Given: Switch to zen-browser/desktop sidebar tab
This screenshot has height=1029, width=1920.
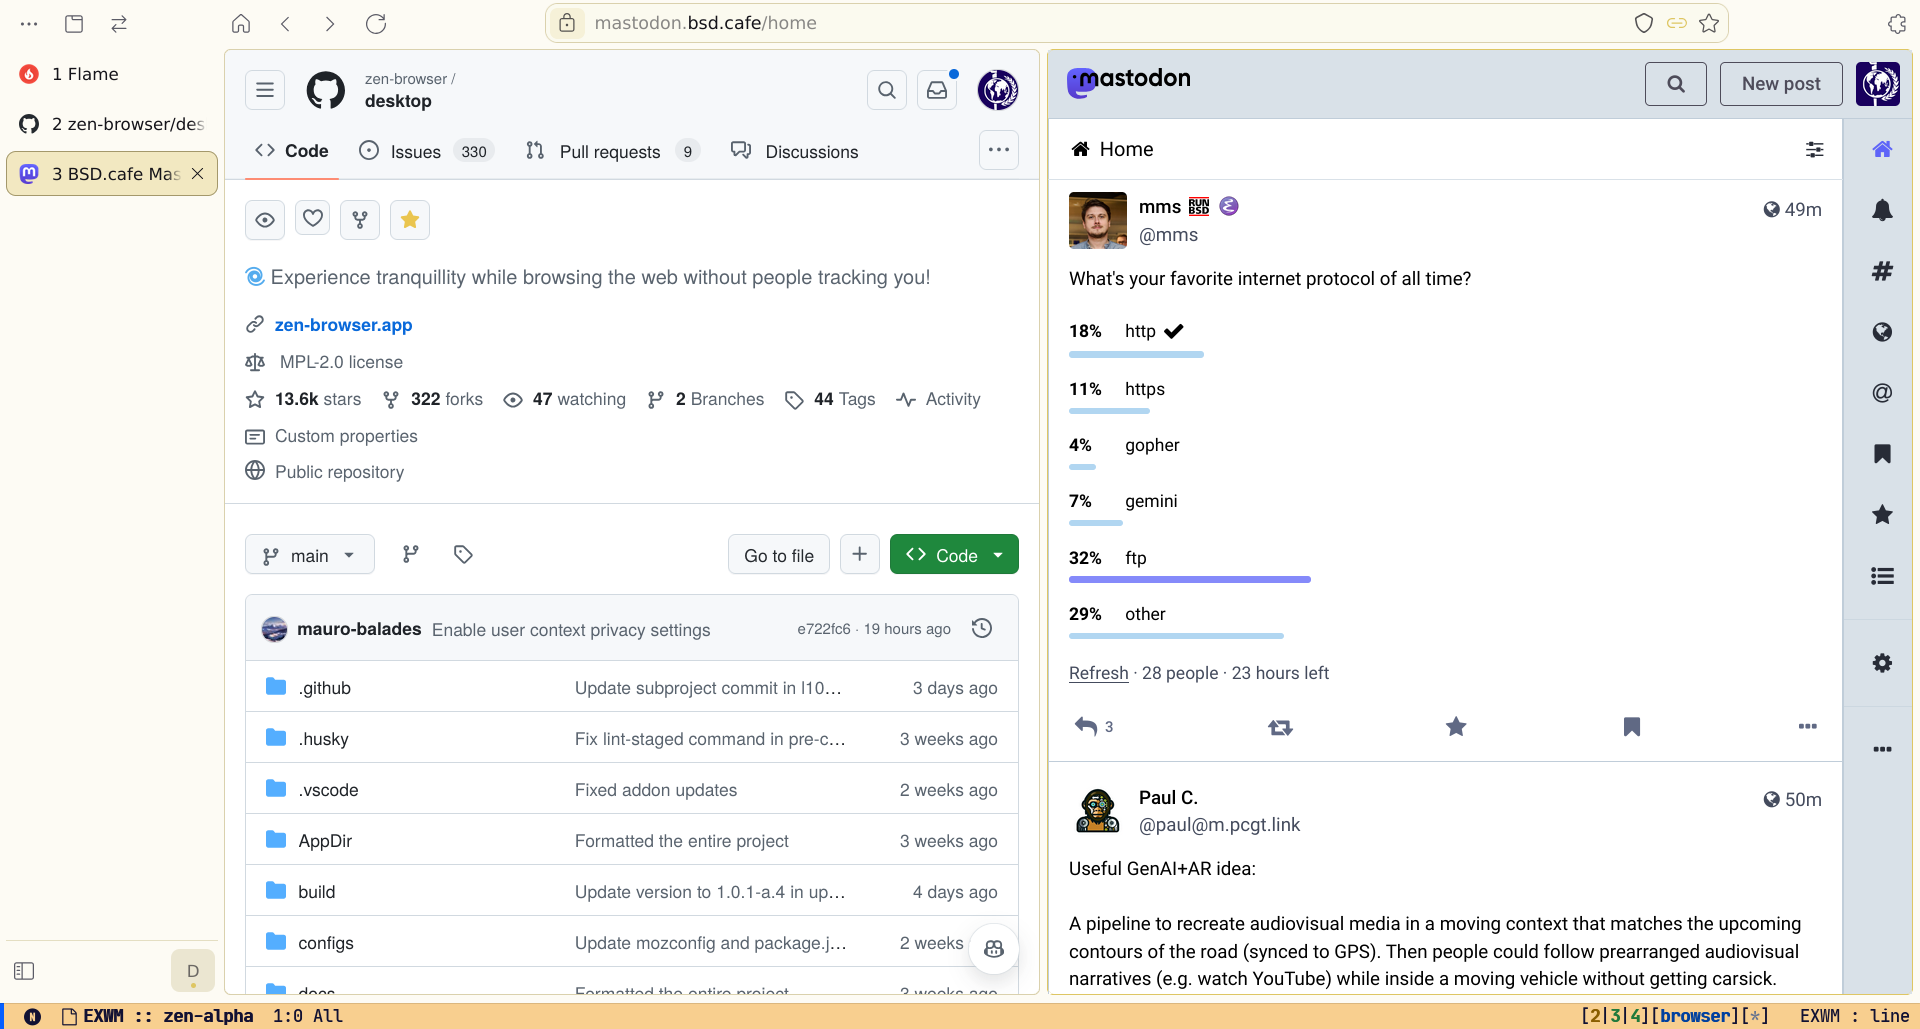Looking at the screenshot, I should pos(112,124).
